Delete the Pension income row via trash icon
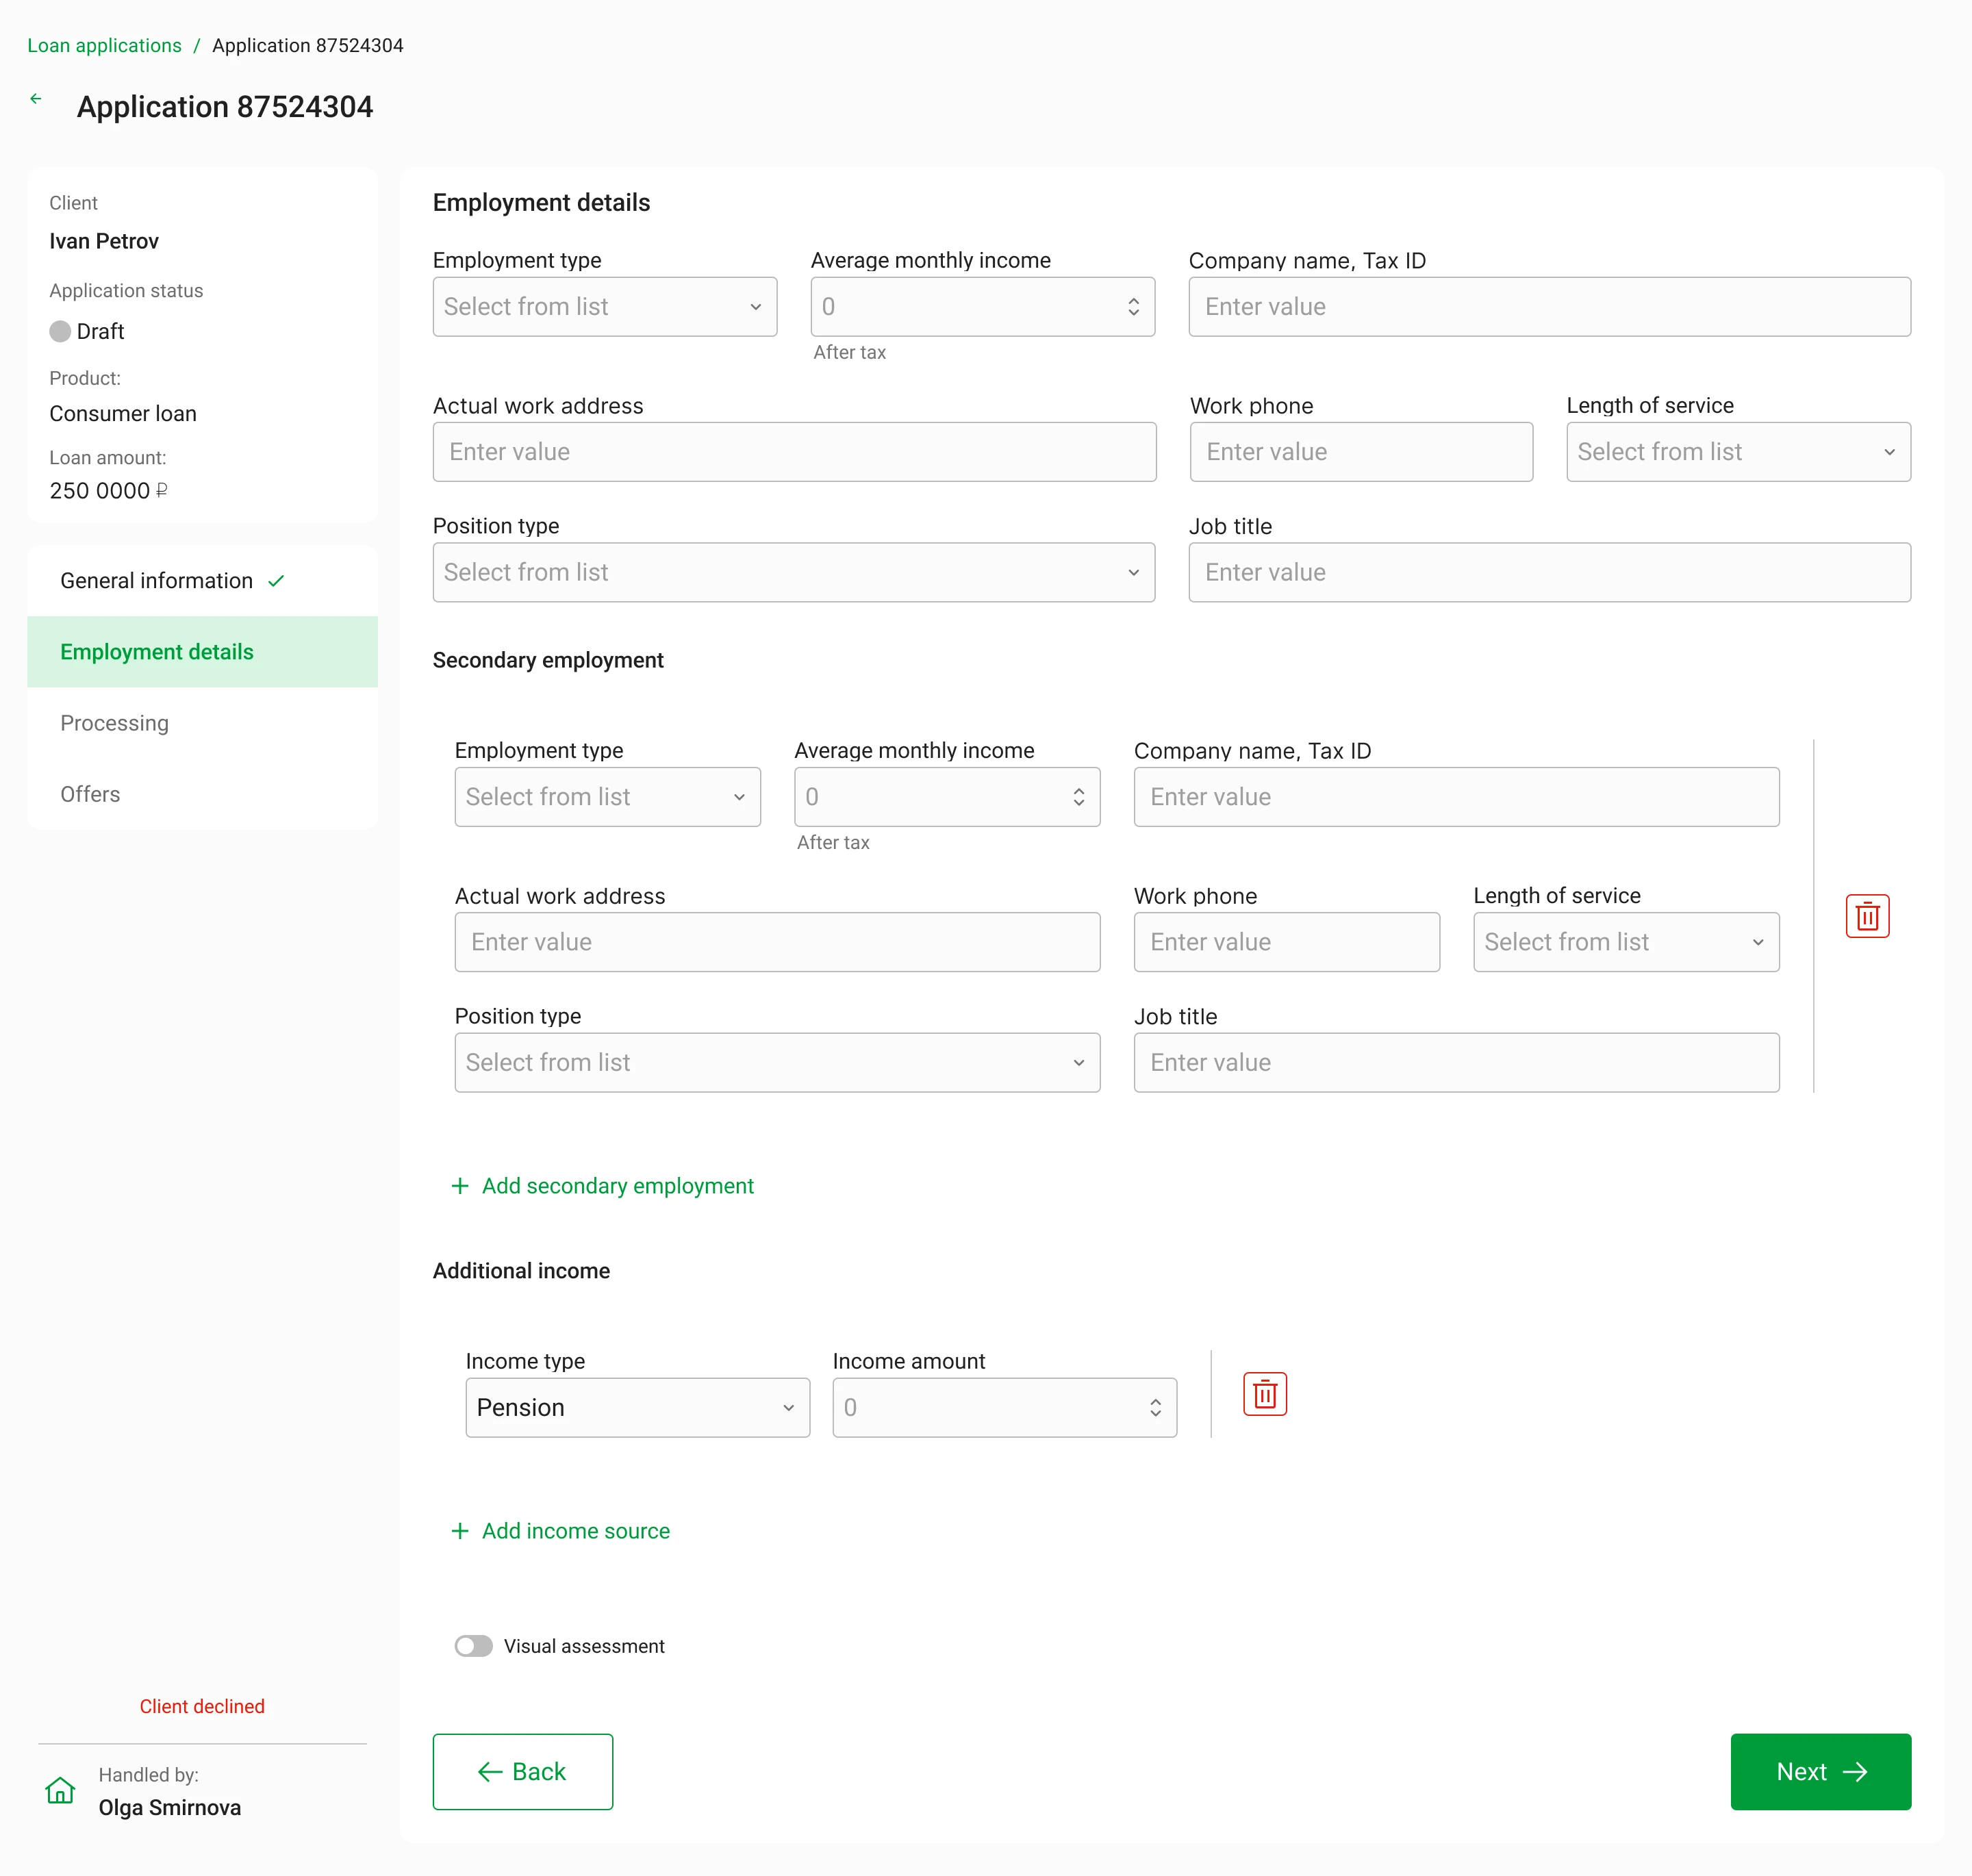 [x=1264, y=1393]
